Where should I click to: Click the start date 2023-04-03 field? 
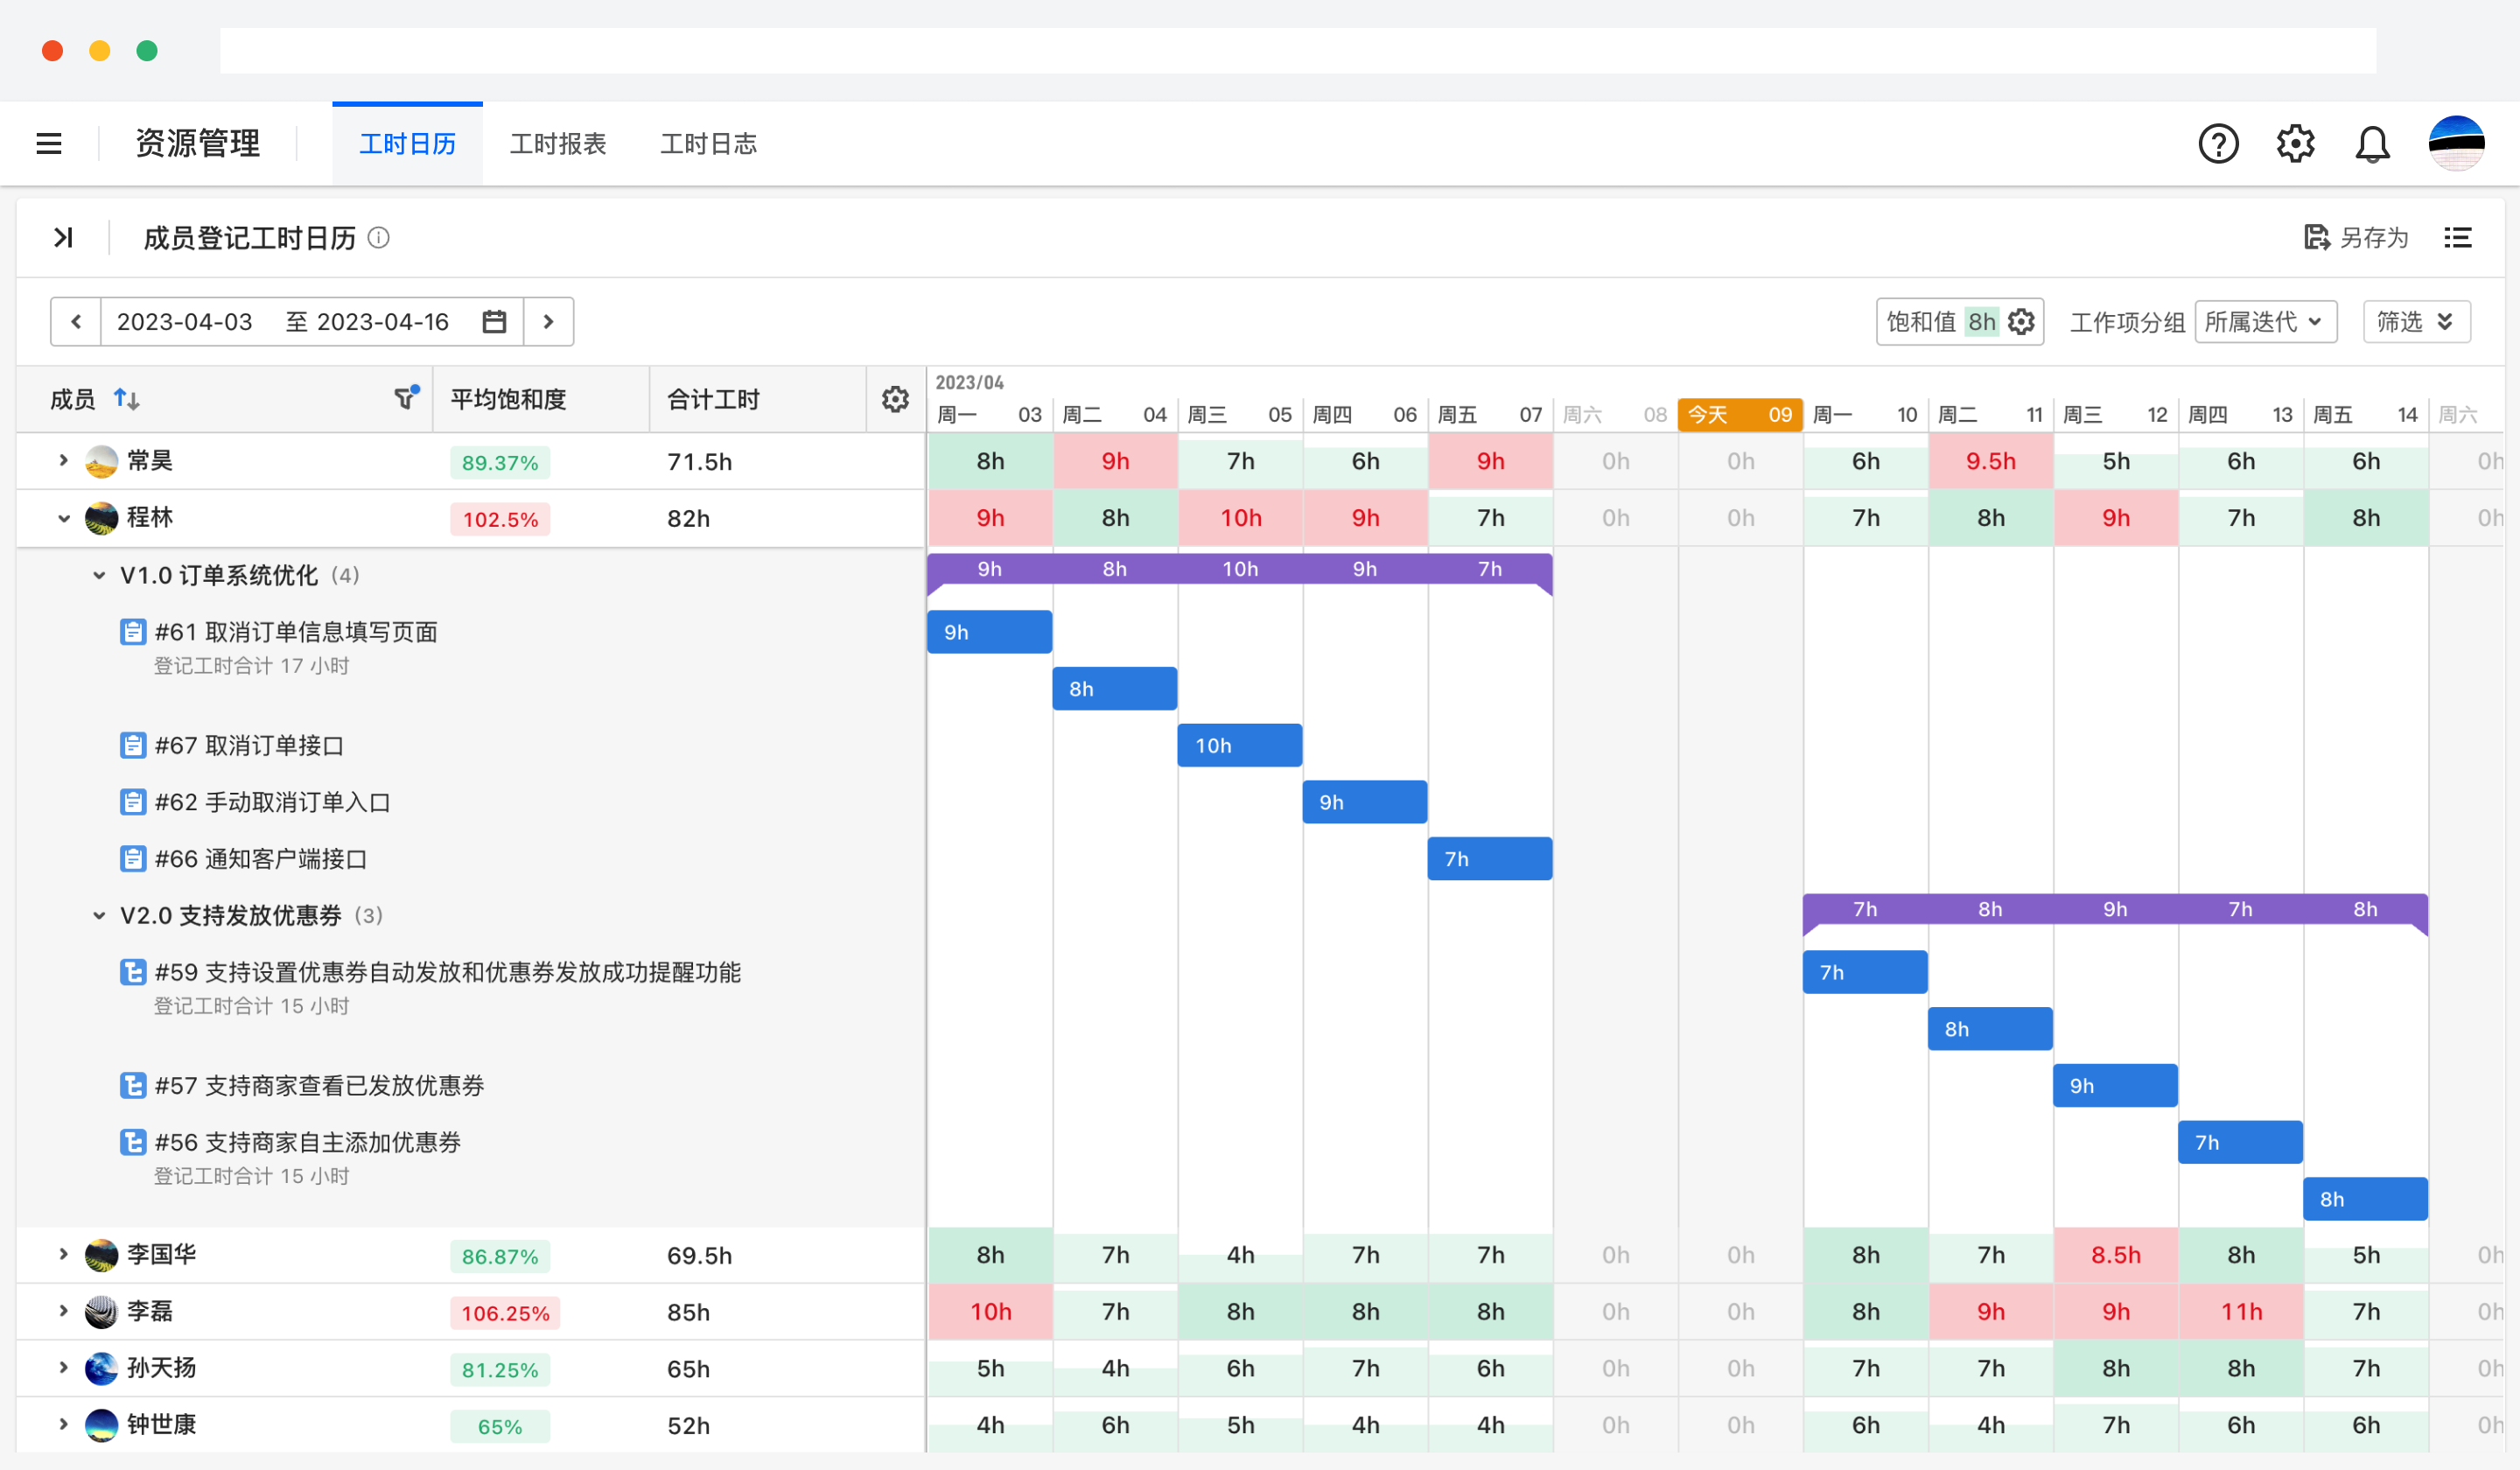click(x=184, y=322)
